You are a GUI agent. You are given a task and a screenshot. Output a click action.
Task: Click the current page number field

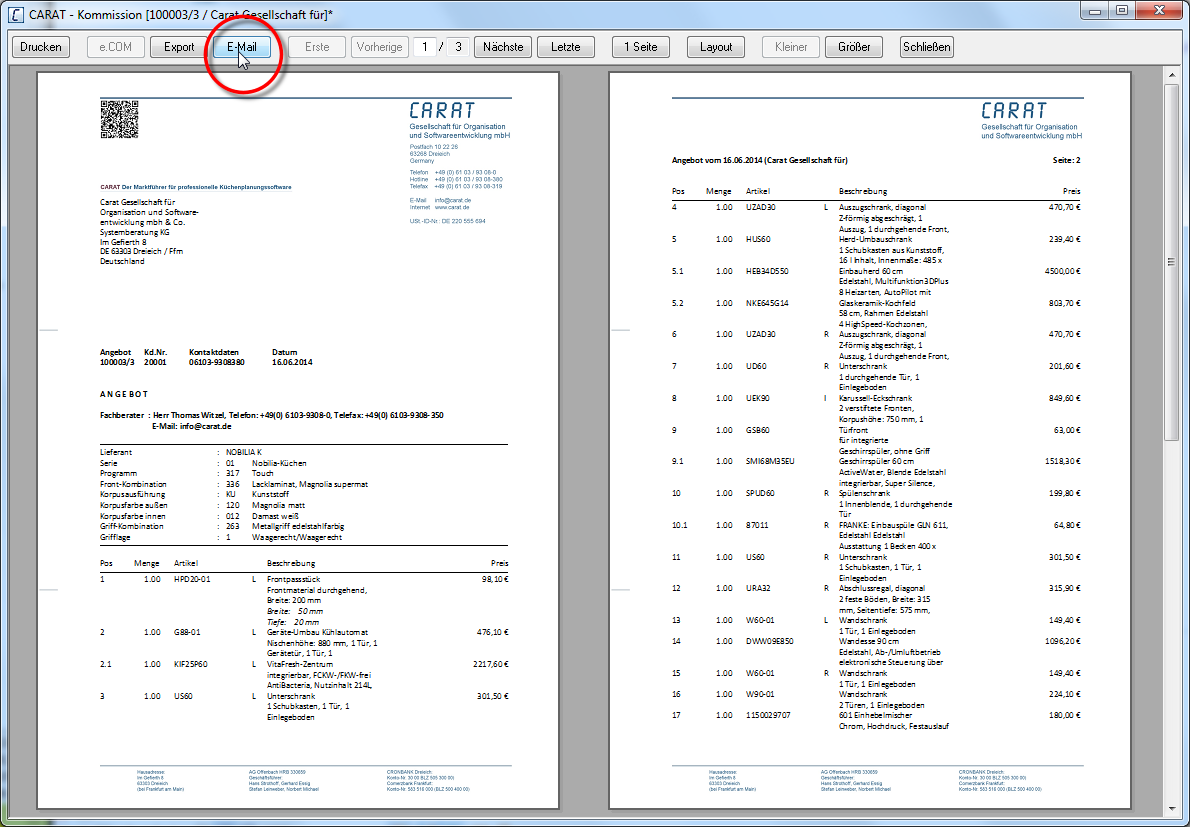(426, 47)
